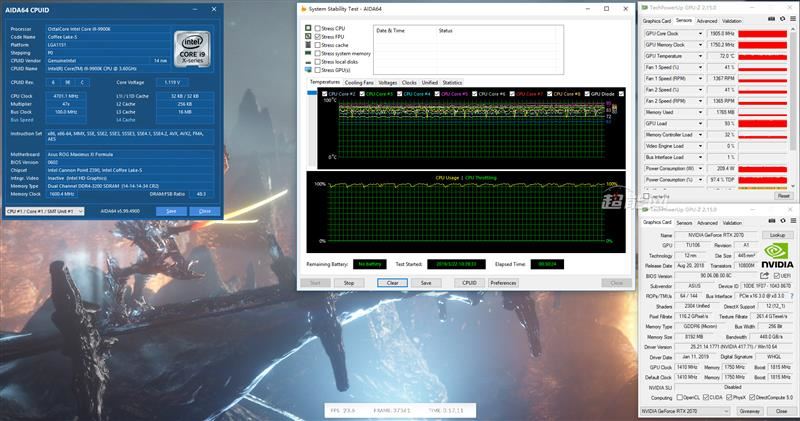Open the Fan 1 Speed (%) sensor dropdown
The width and height of the screenshot is (800, 421).
(700, 67)
